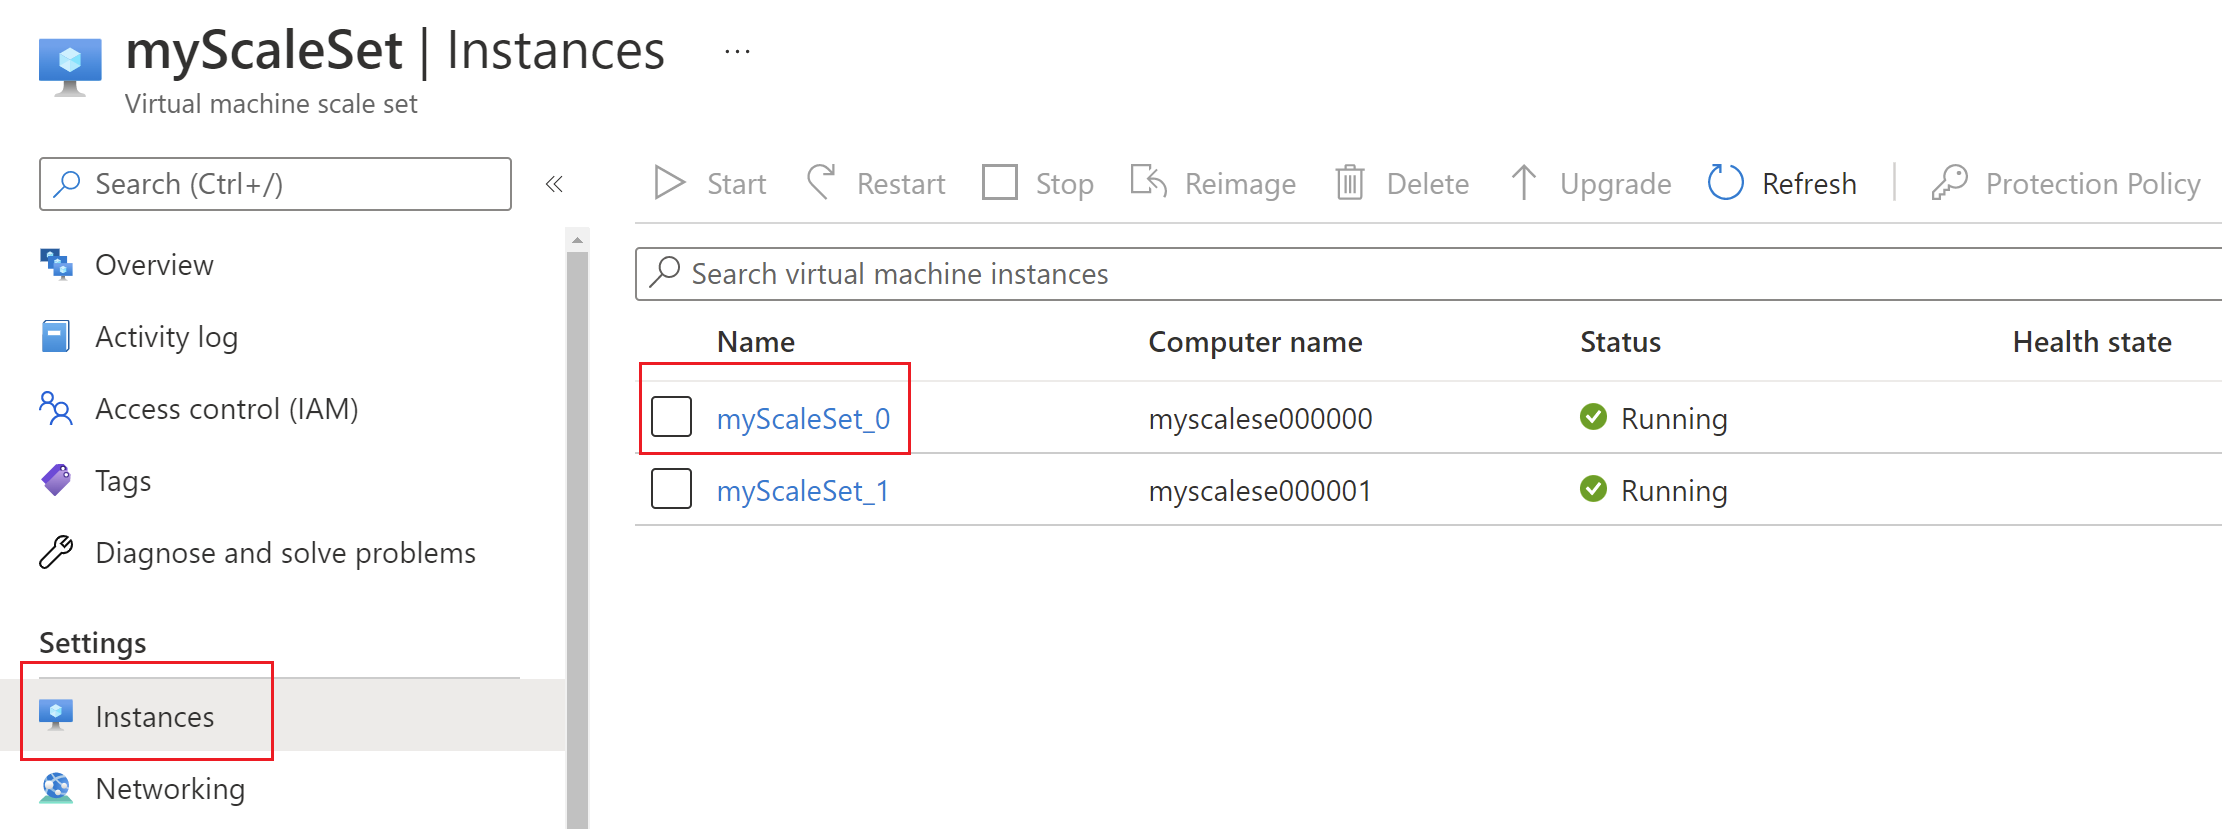Click the Protection Policy key icon
2222x829 pixels.
pos(1949,183)
